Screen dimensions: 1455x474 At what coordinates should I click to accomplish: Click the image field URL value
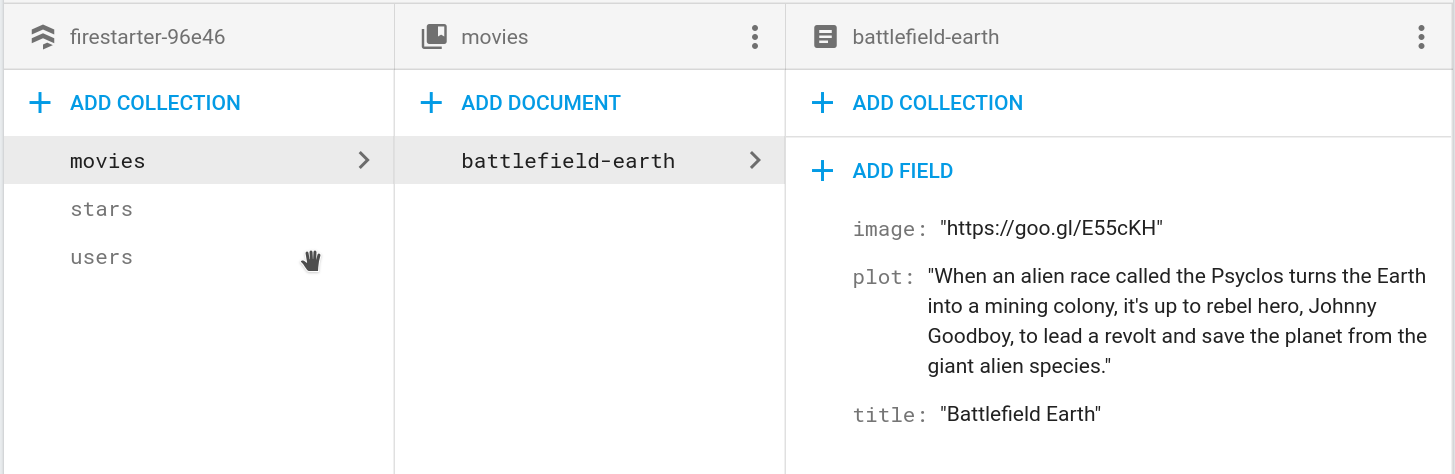1050,229
